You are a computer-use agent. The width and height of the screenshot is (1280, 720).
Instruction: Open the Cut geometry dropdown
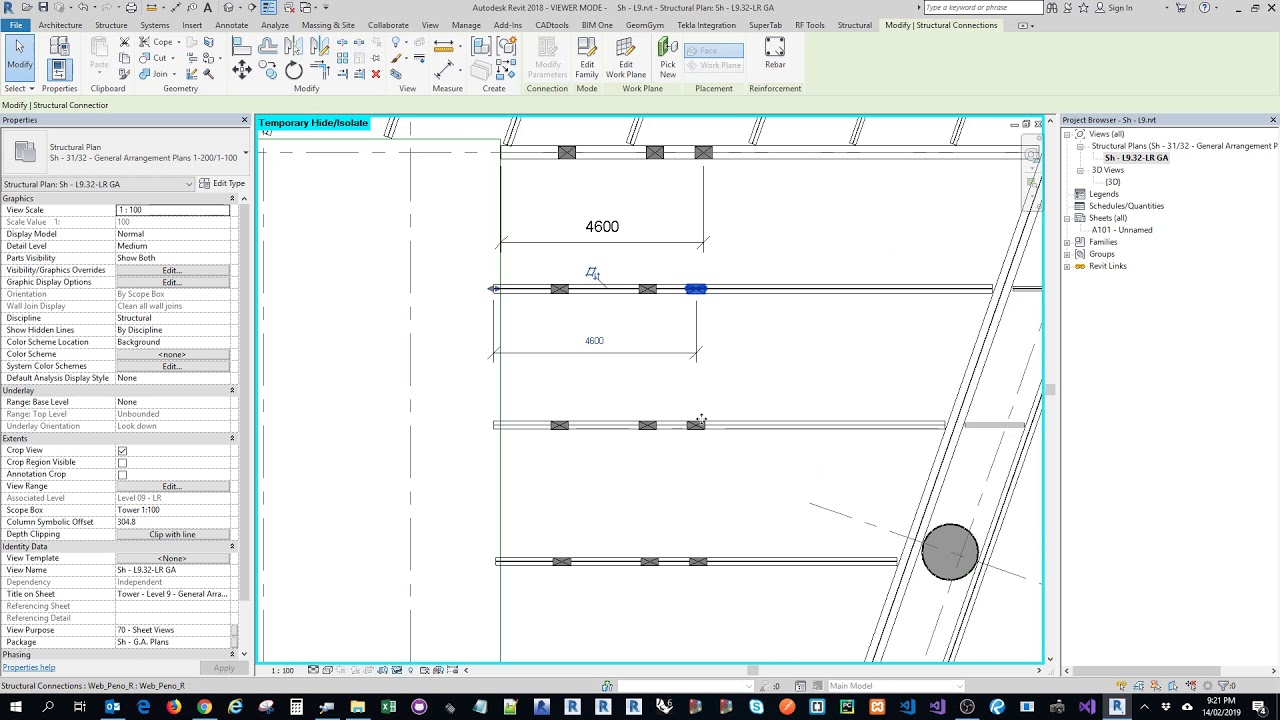(172, 58)
